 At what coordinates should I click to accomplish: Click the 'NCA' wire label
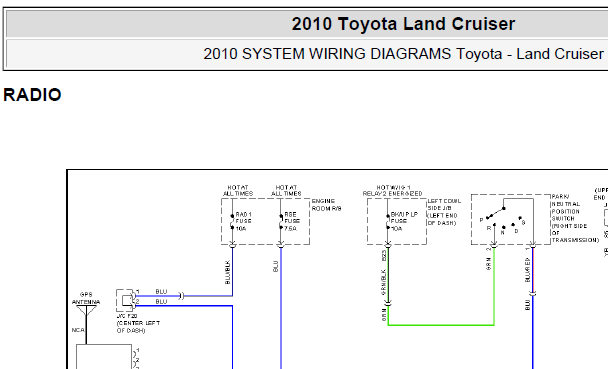(x=78, y=330)
